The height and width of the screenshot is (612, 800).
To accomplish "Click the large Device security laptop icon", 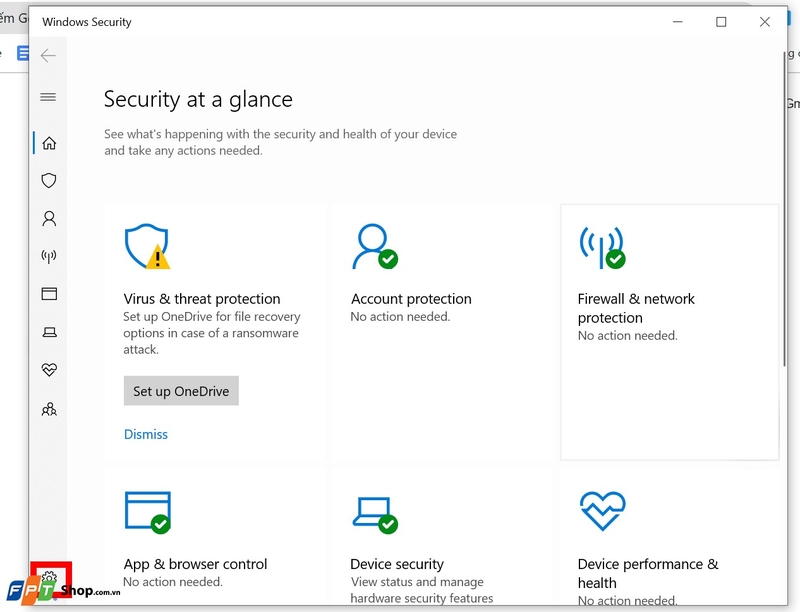I will click(376, 515).
